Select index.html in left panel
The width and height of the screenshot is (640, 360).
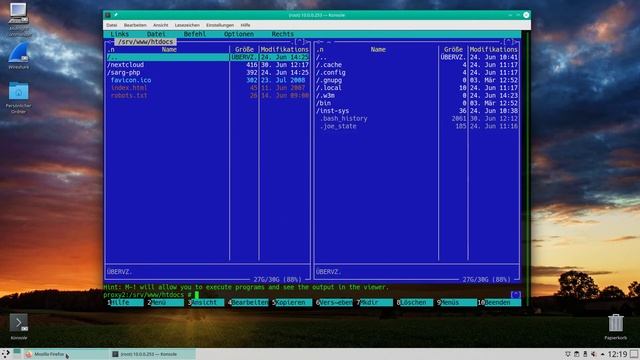pyautogui.click(x=208, y=88)
